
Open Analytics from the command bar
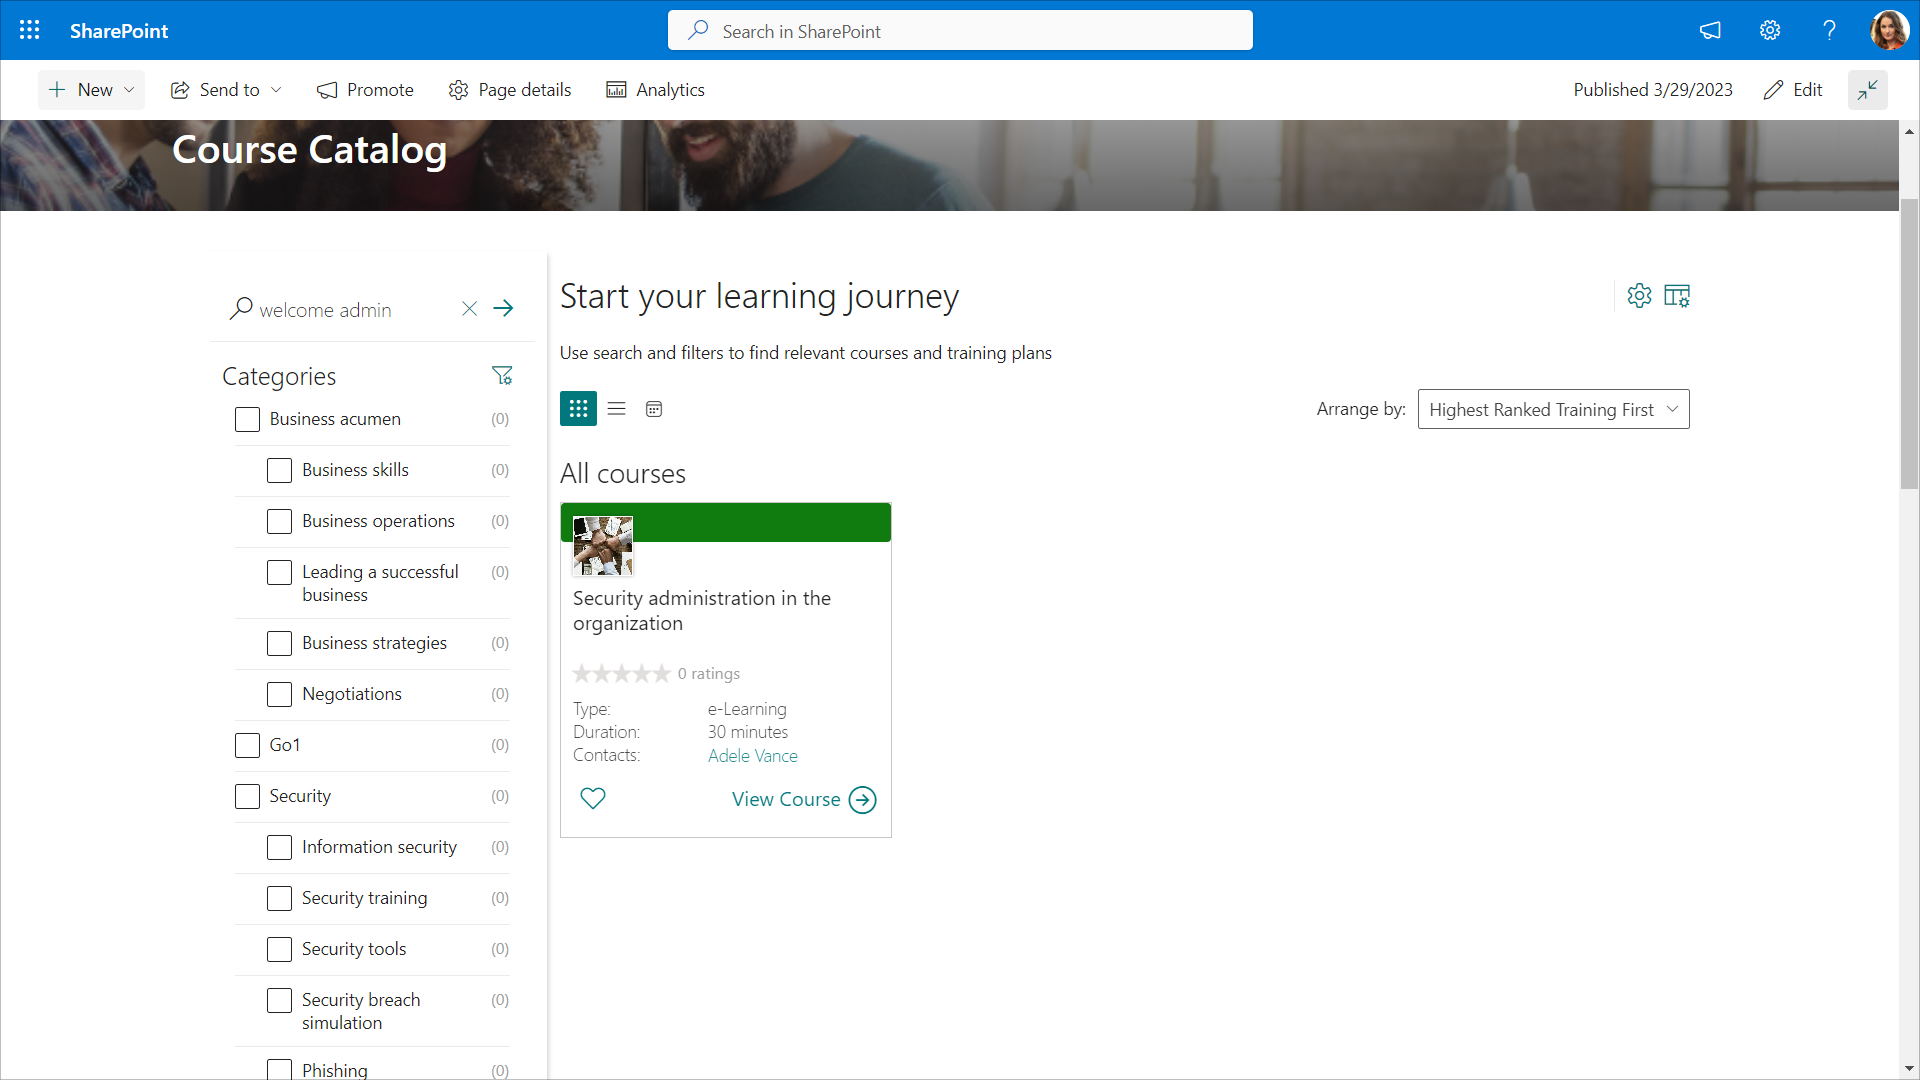pyautogui.click(x=655, y=90)
